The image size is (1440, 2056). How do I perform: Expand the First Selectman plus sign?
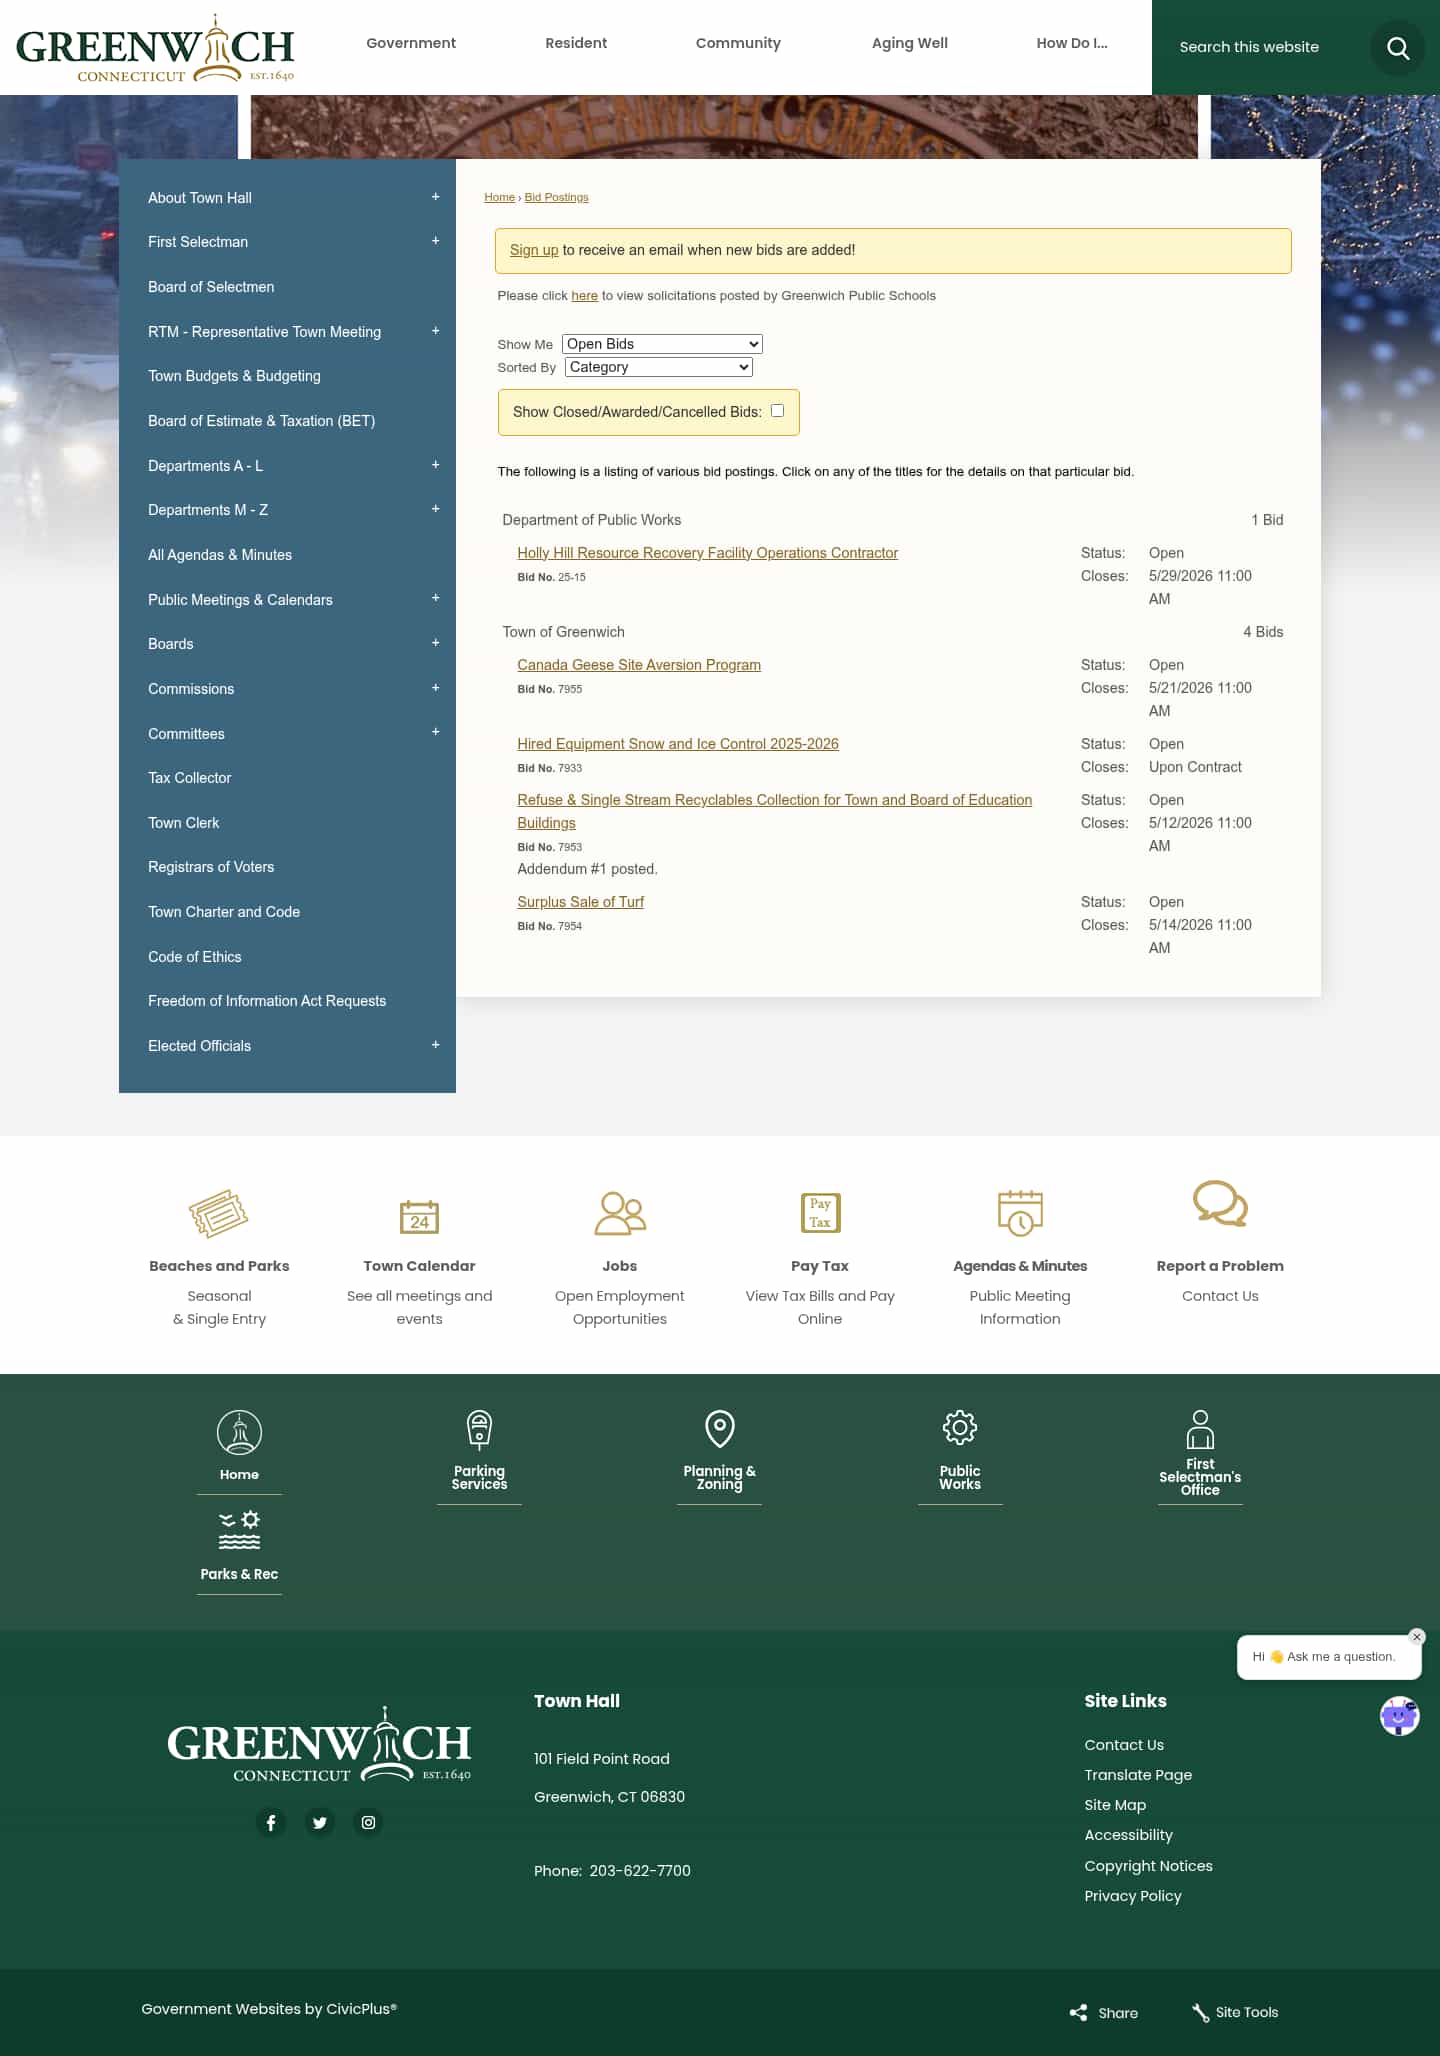(435, 241)
